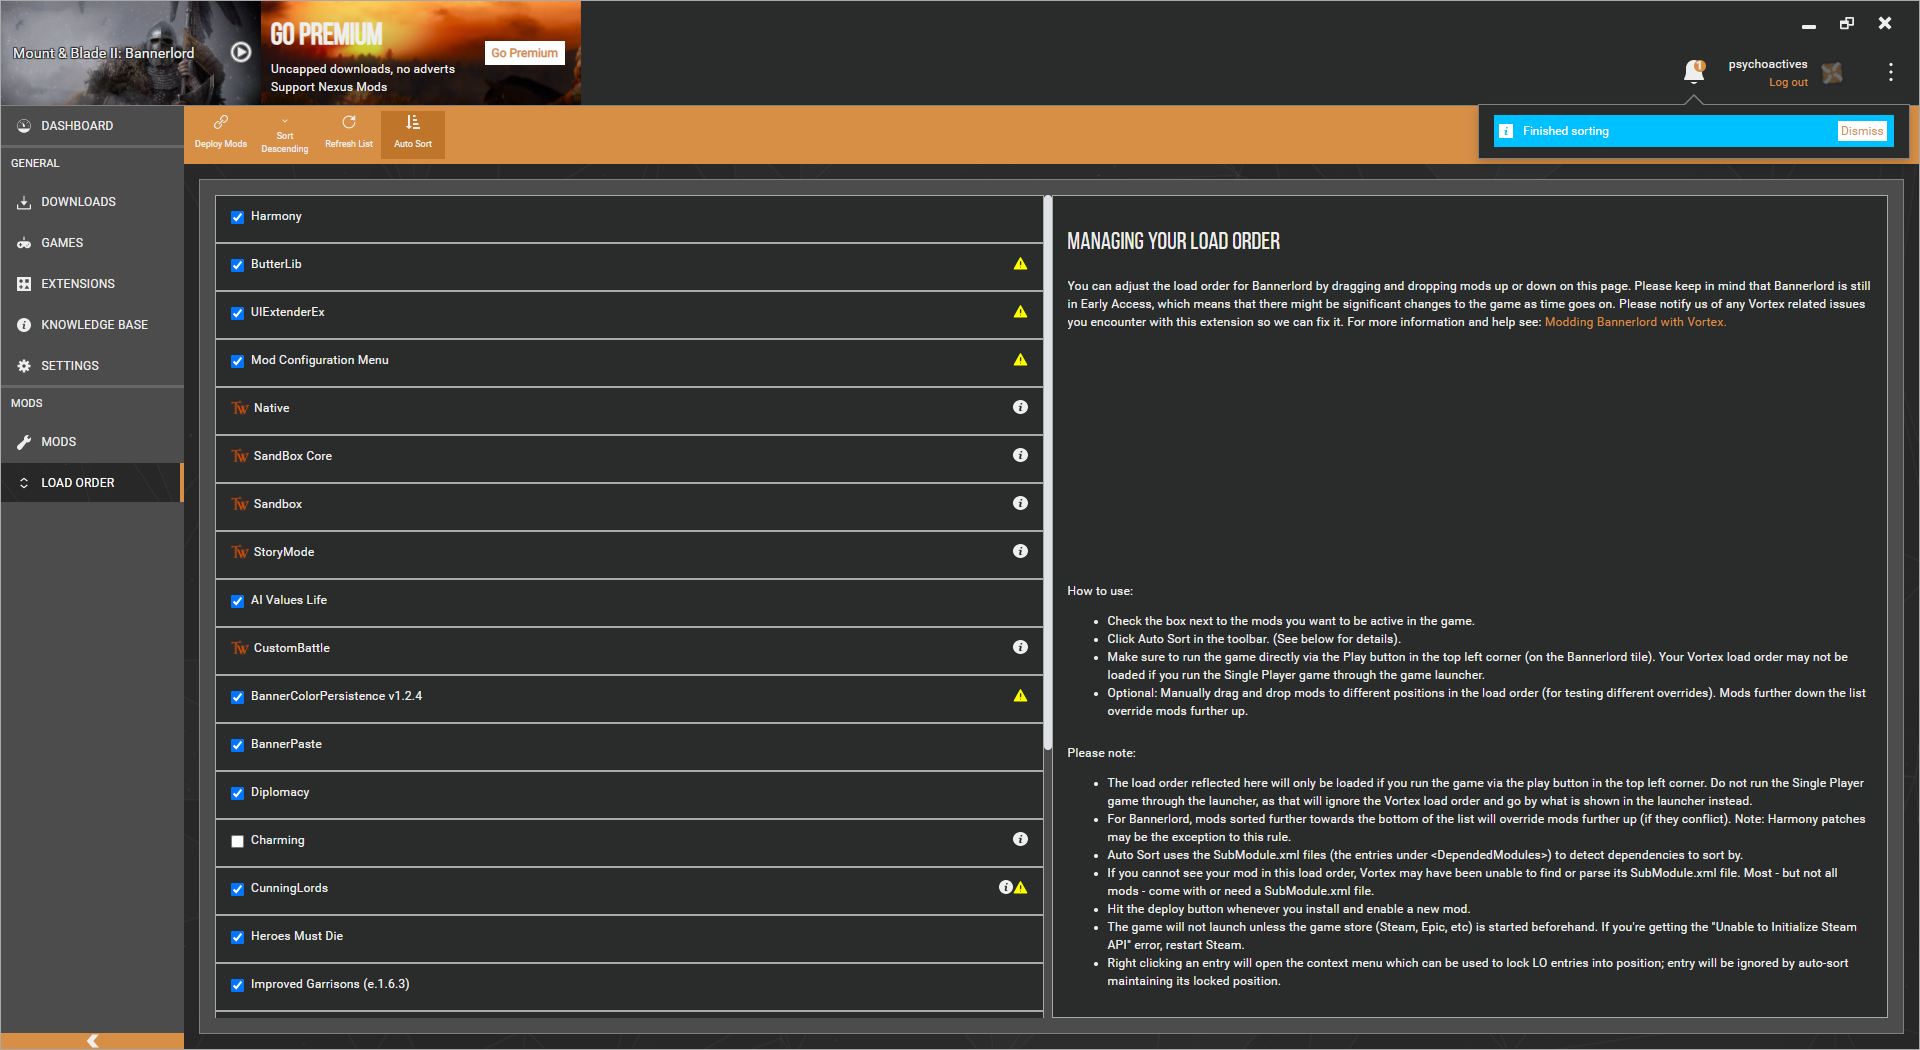Run Auto Sort from the toolbar
Screen dimensions: 1920x1050
[x=413, y=132]
